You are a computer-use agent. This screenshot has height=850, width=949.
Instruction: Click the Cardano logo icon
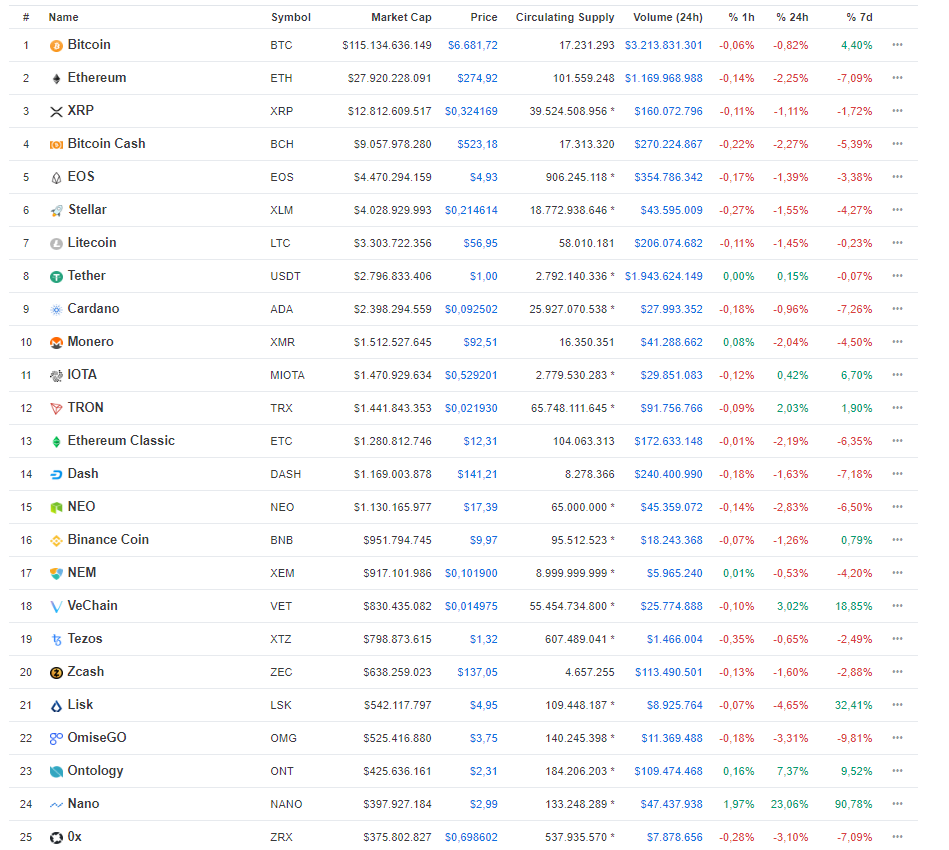pos(56,310)
